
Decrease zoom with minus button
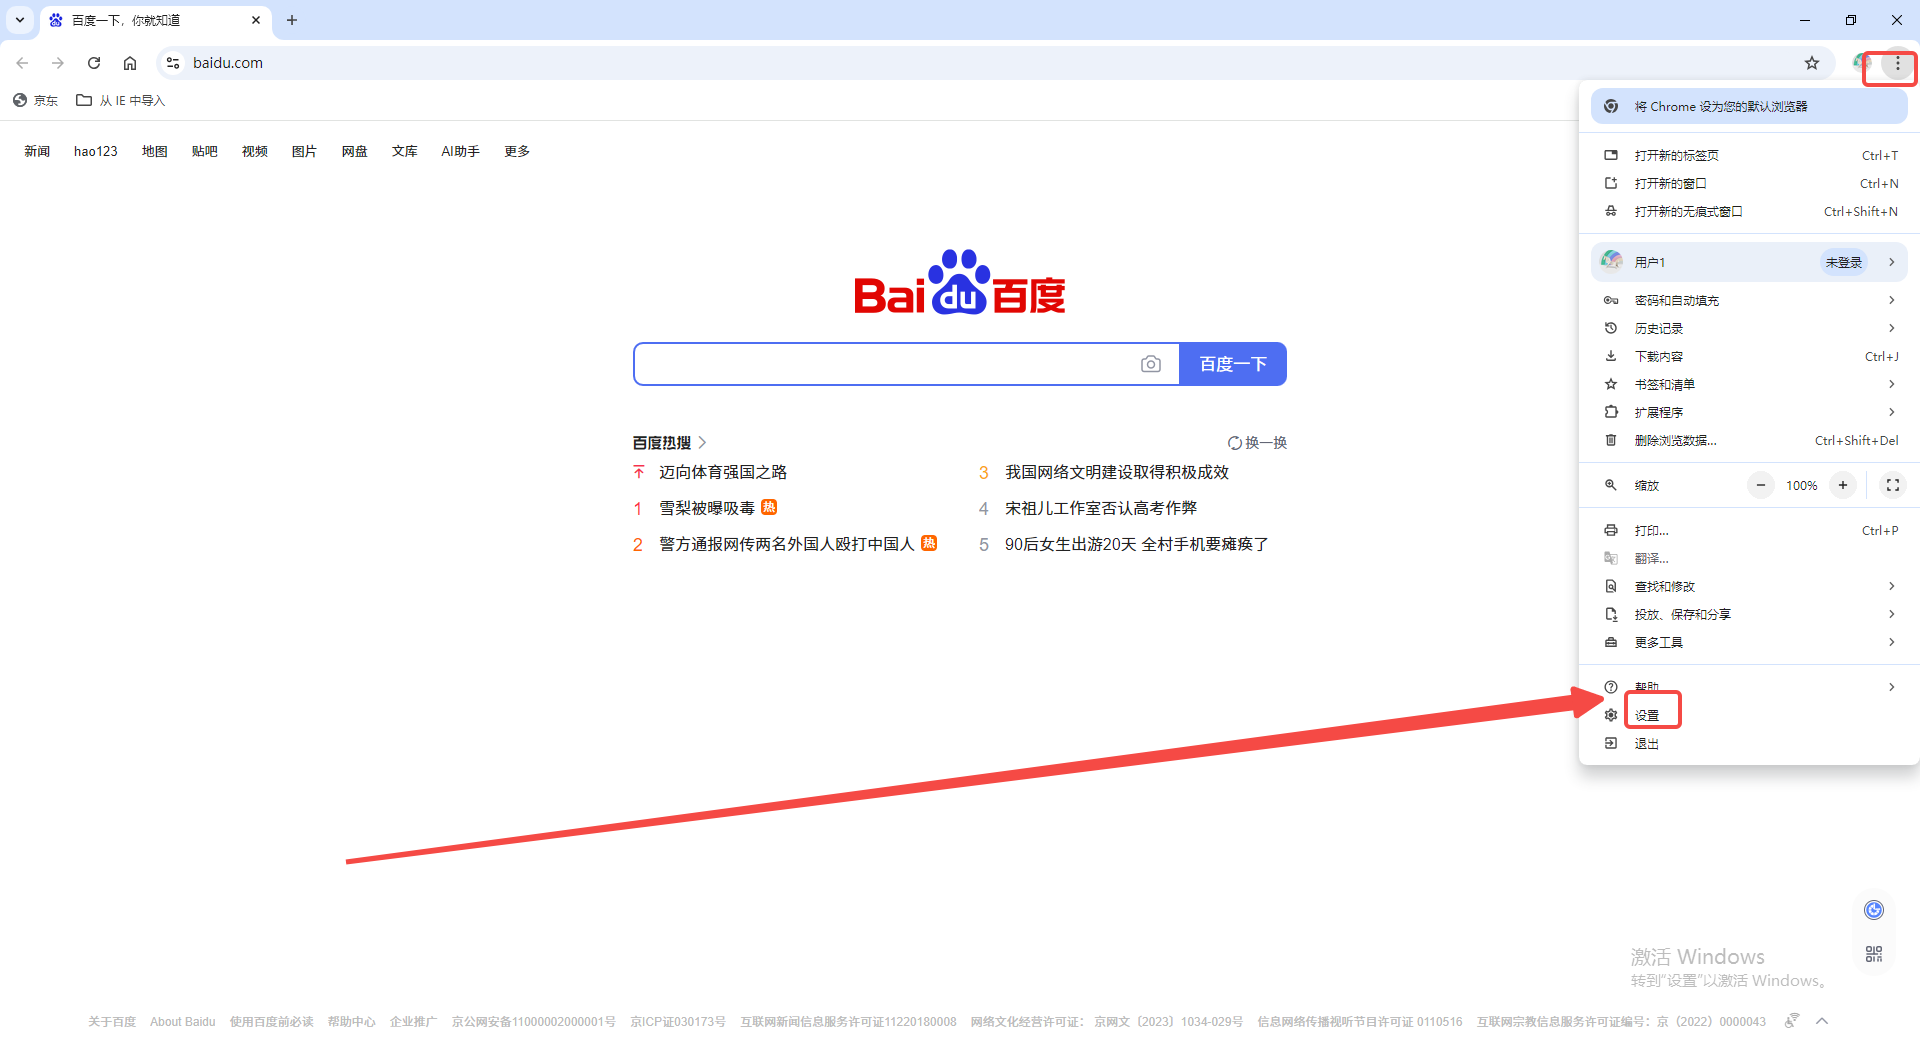coord(1761,485)
